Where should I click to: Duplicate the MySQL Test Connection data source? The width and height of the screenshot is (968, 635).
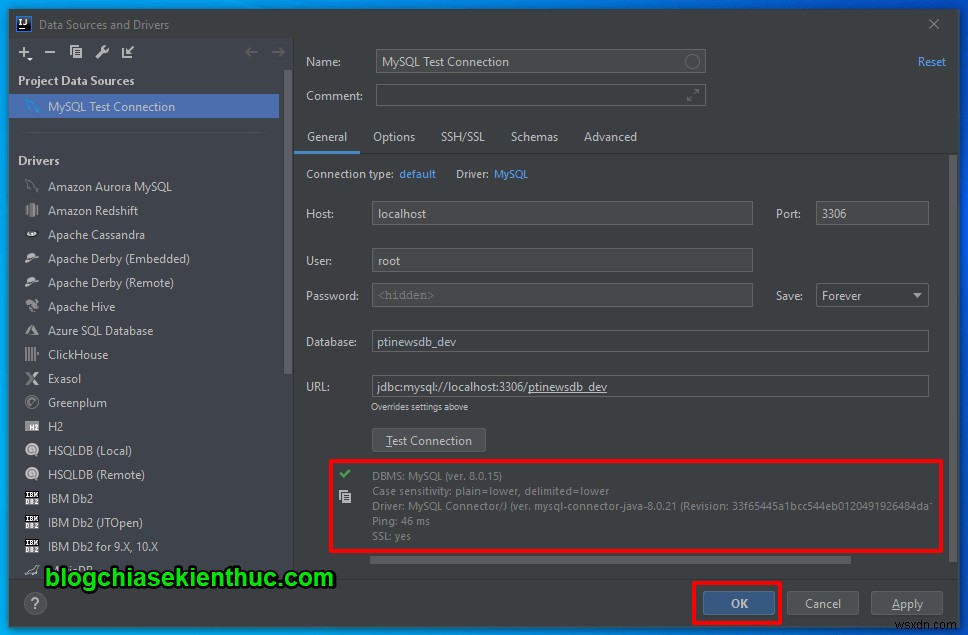click(75, 52)
